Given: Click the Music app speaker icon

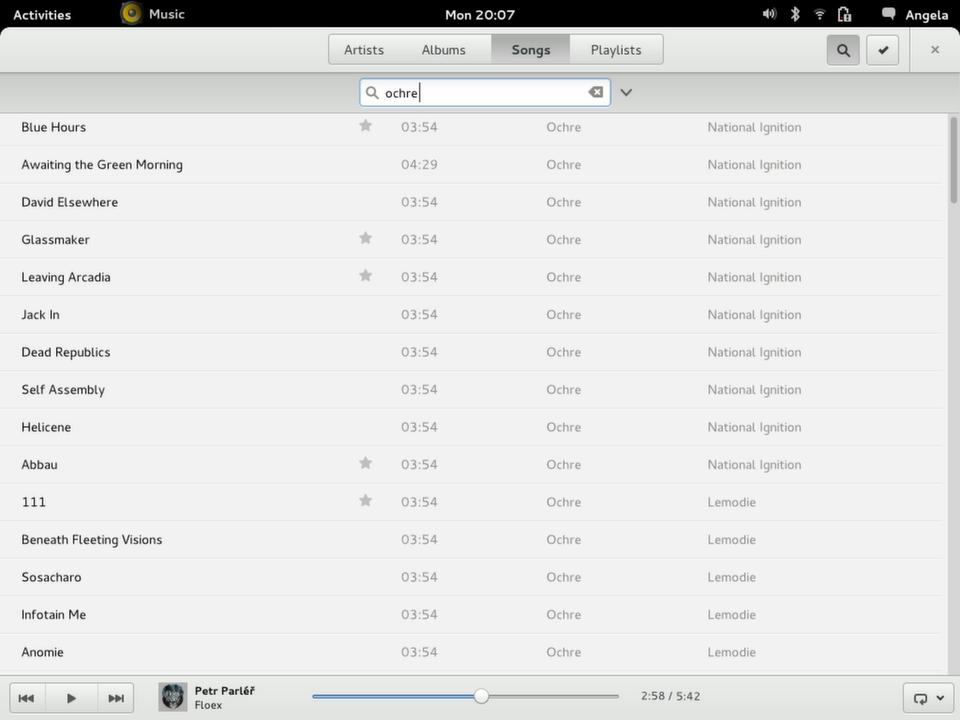Looking at the screenshot, I should click(131, 13).
